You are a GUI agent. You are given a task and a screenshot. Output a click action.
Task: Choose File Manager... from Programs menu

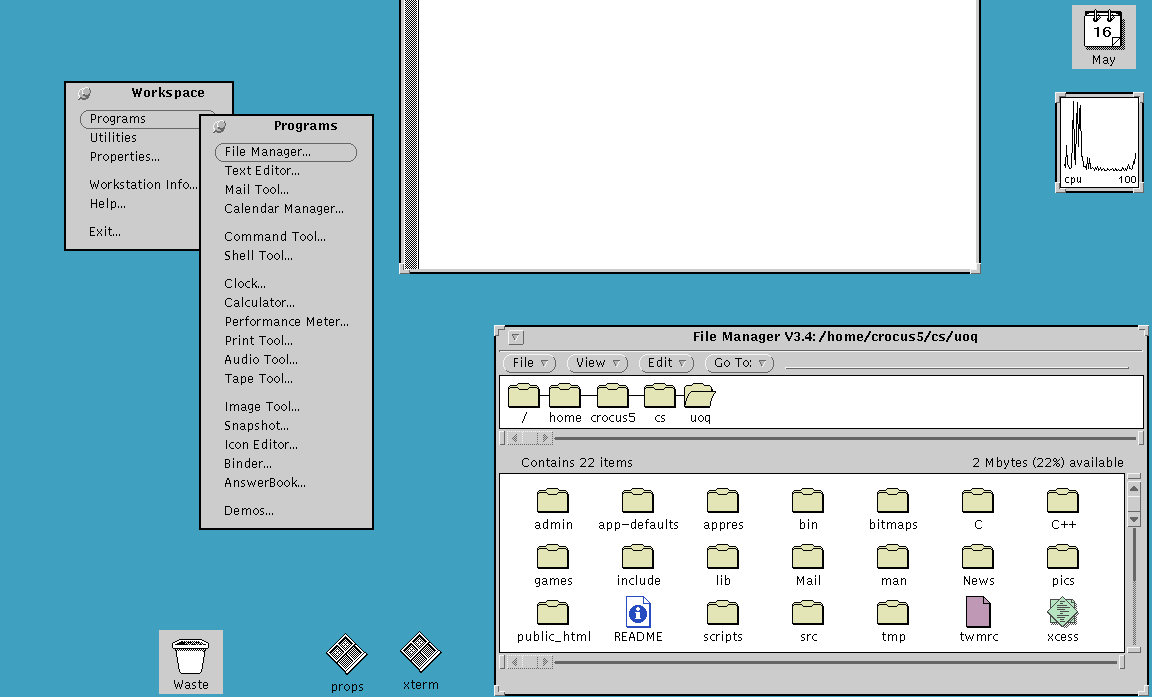[x=286, y=152]
